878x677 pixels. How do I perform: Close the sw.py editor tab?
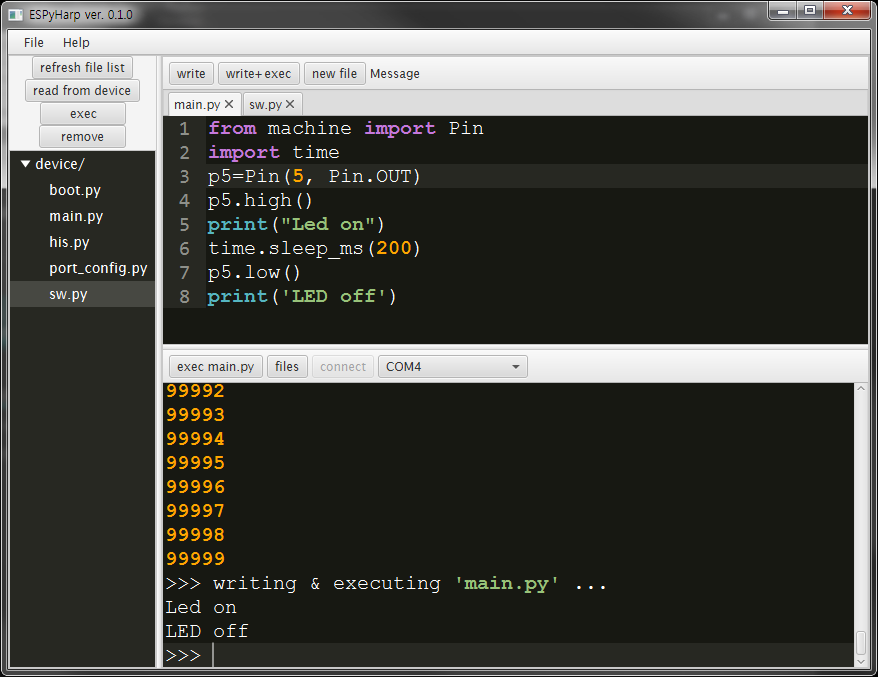click(290, 104)
